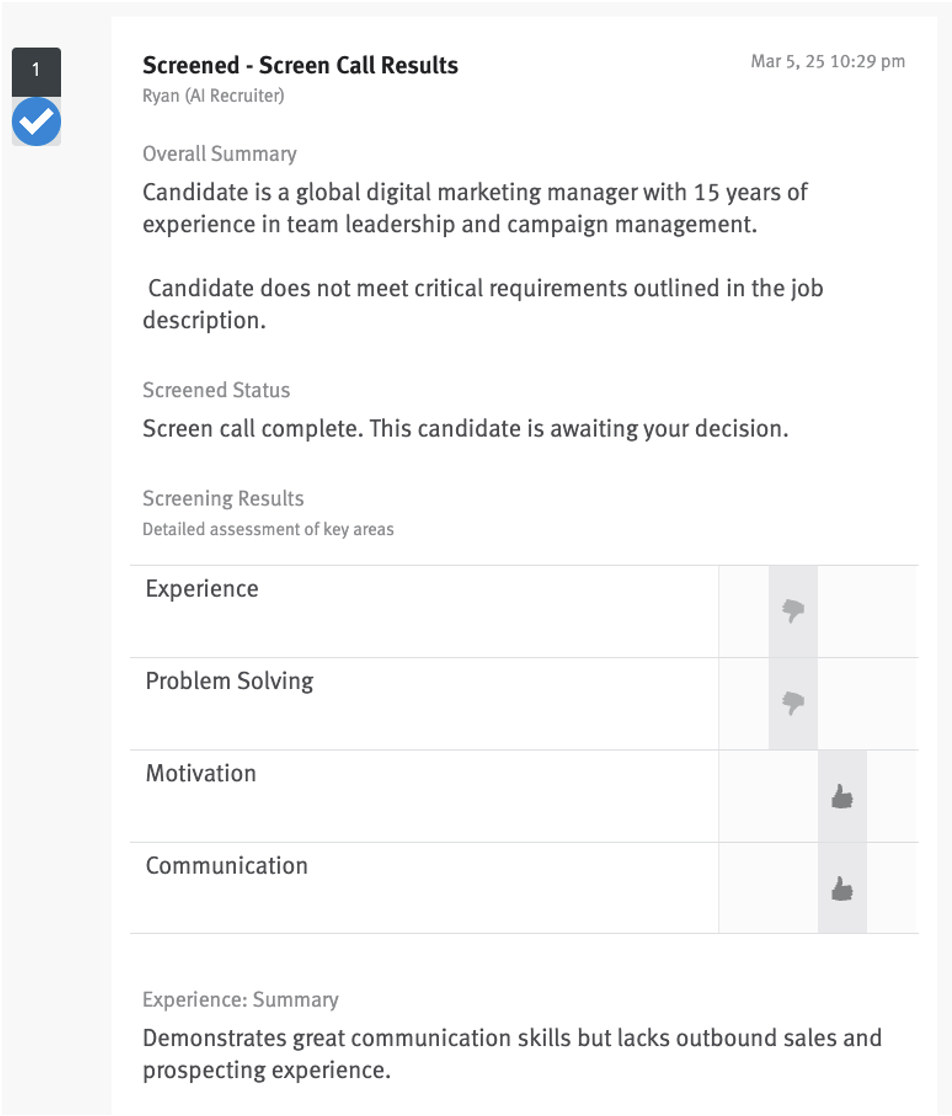The height and width of the screenshot is (1116, 952).
Task: Click the Screened - Screen Call Results title
Action: click(x=300, y=65)
